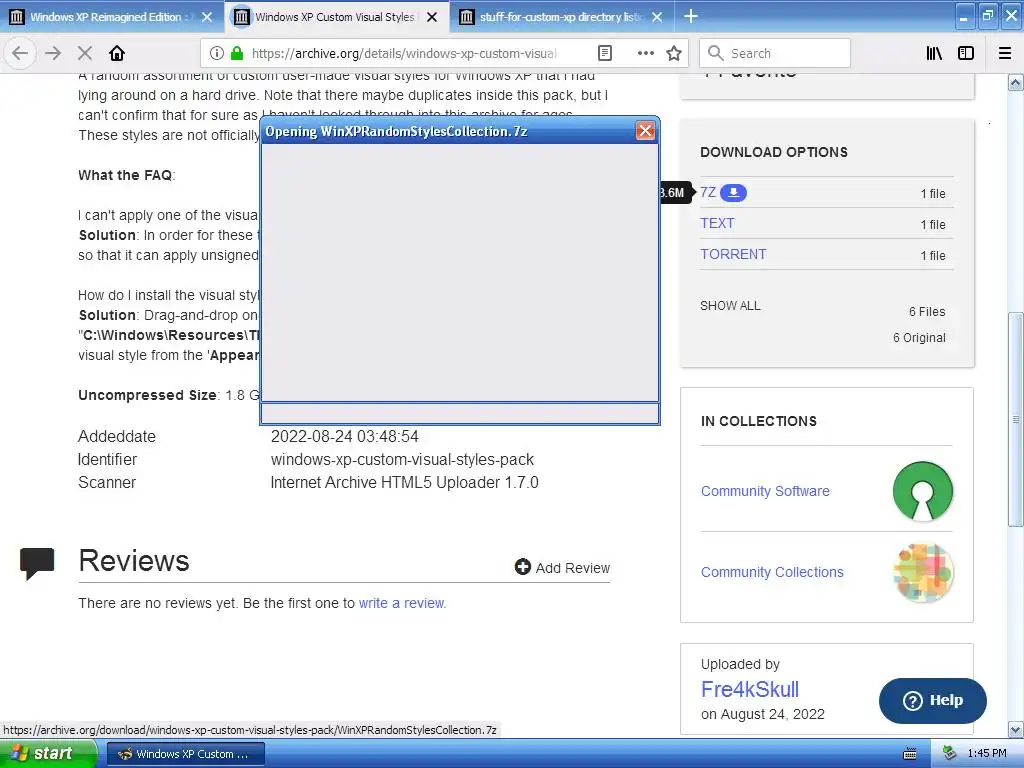The image size is (1024, 768).
Task: Click the DOWNLOAD OPTIONS heading
Action: tap(774, 152)
